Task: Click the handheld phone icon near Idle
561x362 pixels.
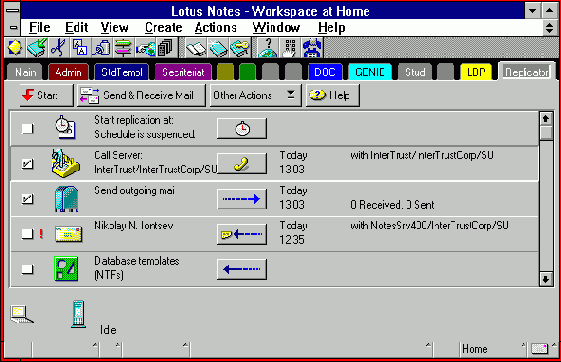Action: (78, 314)
